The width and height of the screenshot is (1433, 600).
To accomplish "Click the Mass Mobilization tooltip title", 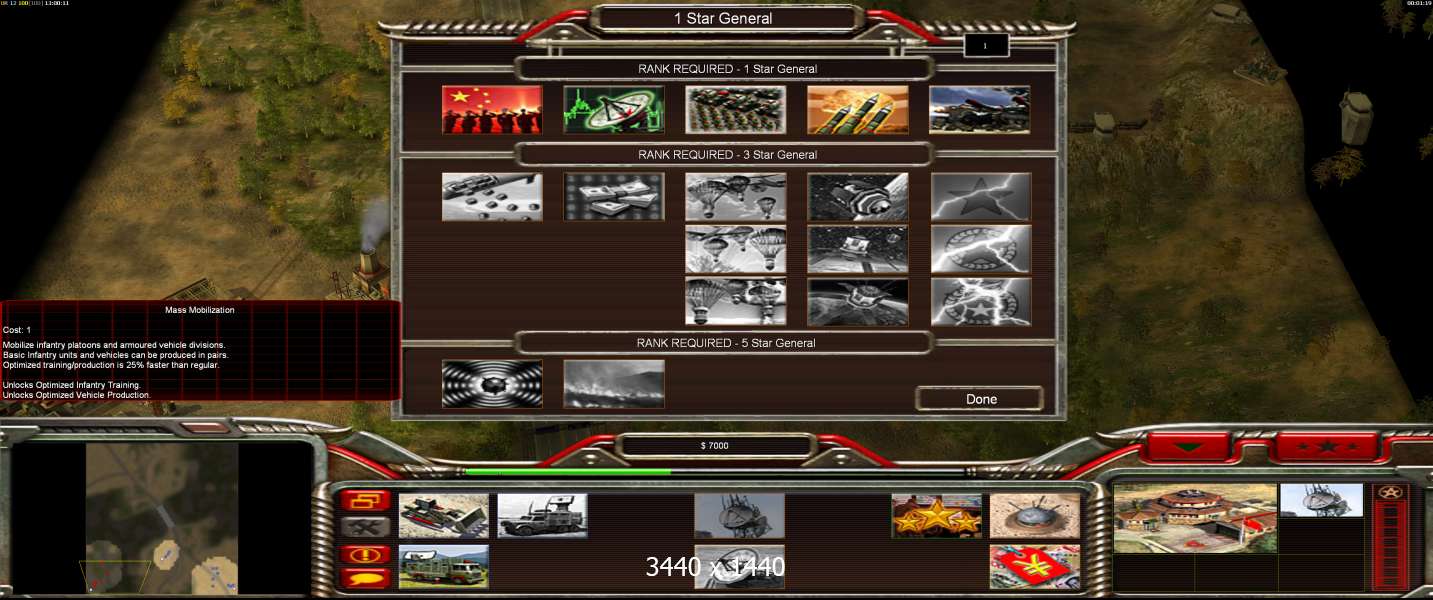I will [200, 310].
